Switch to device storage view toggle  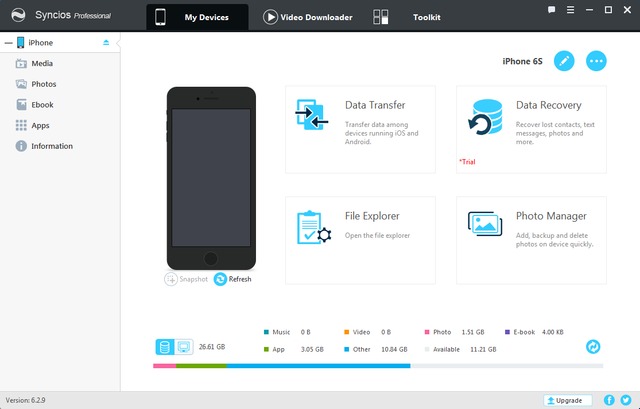(x=165, y=347)
